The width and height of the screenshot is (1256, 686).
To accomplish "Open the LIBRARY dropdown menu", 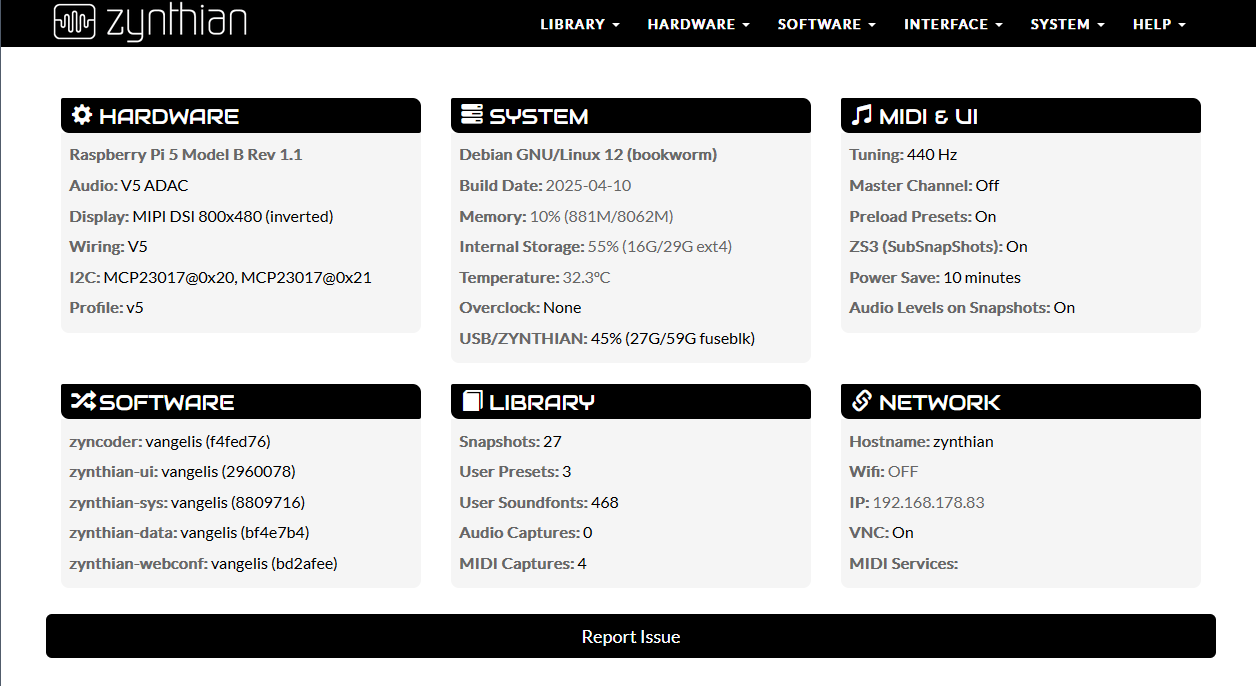I will point(580,24).
